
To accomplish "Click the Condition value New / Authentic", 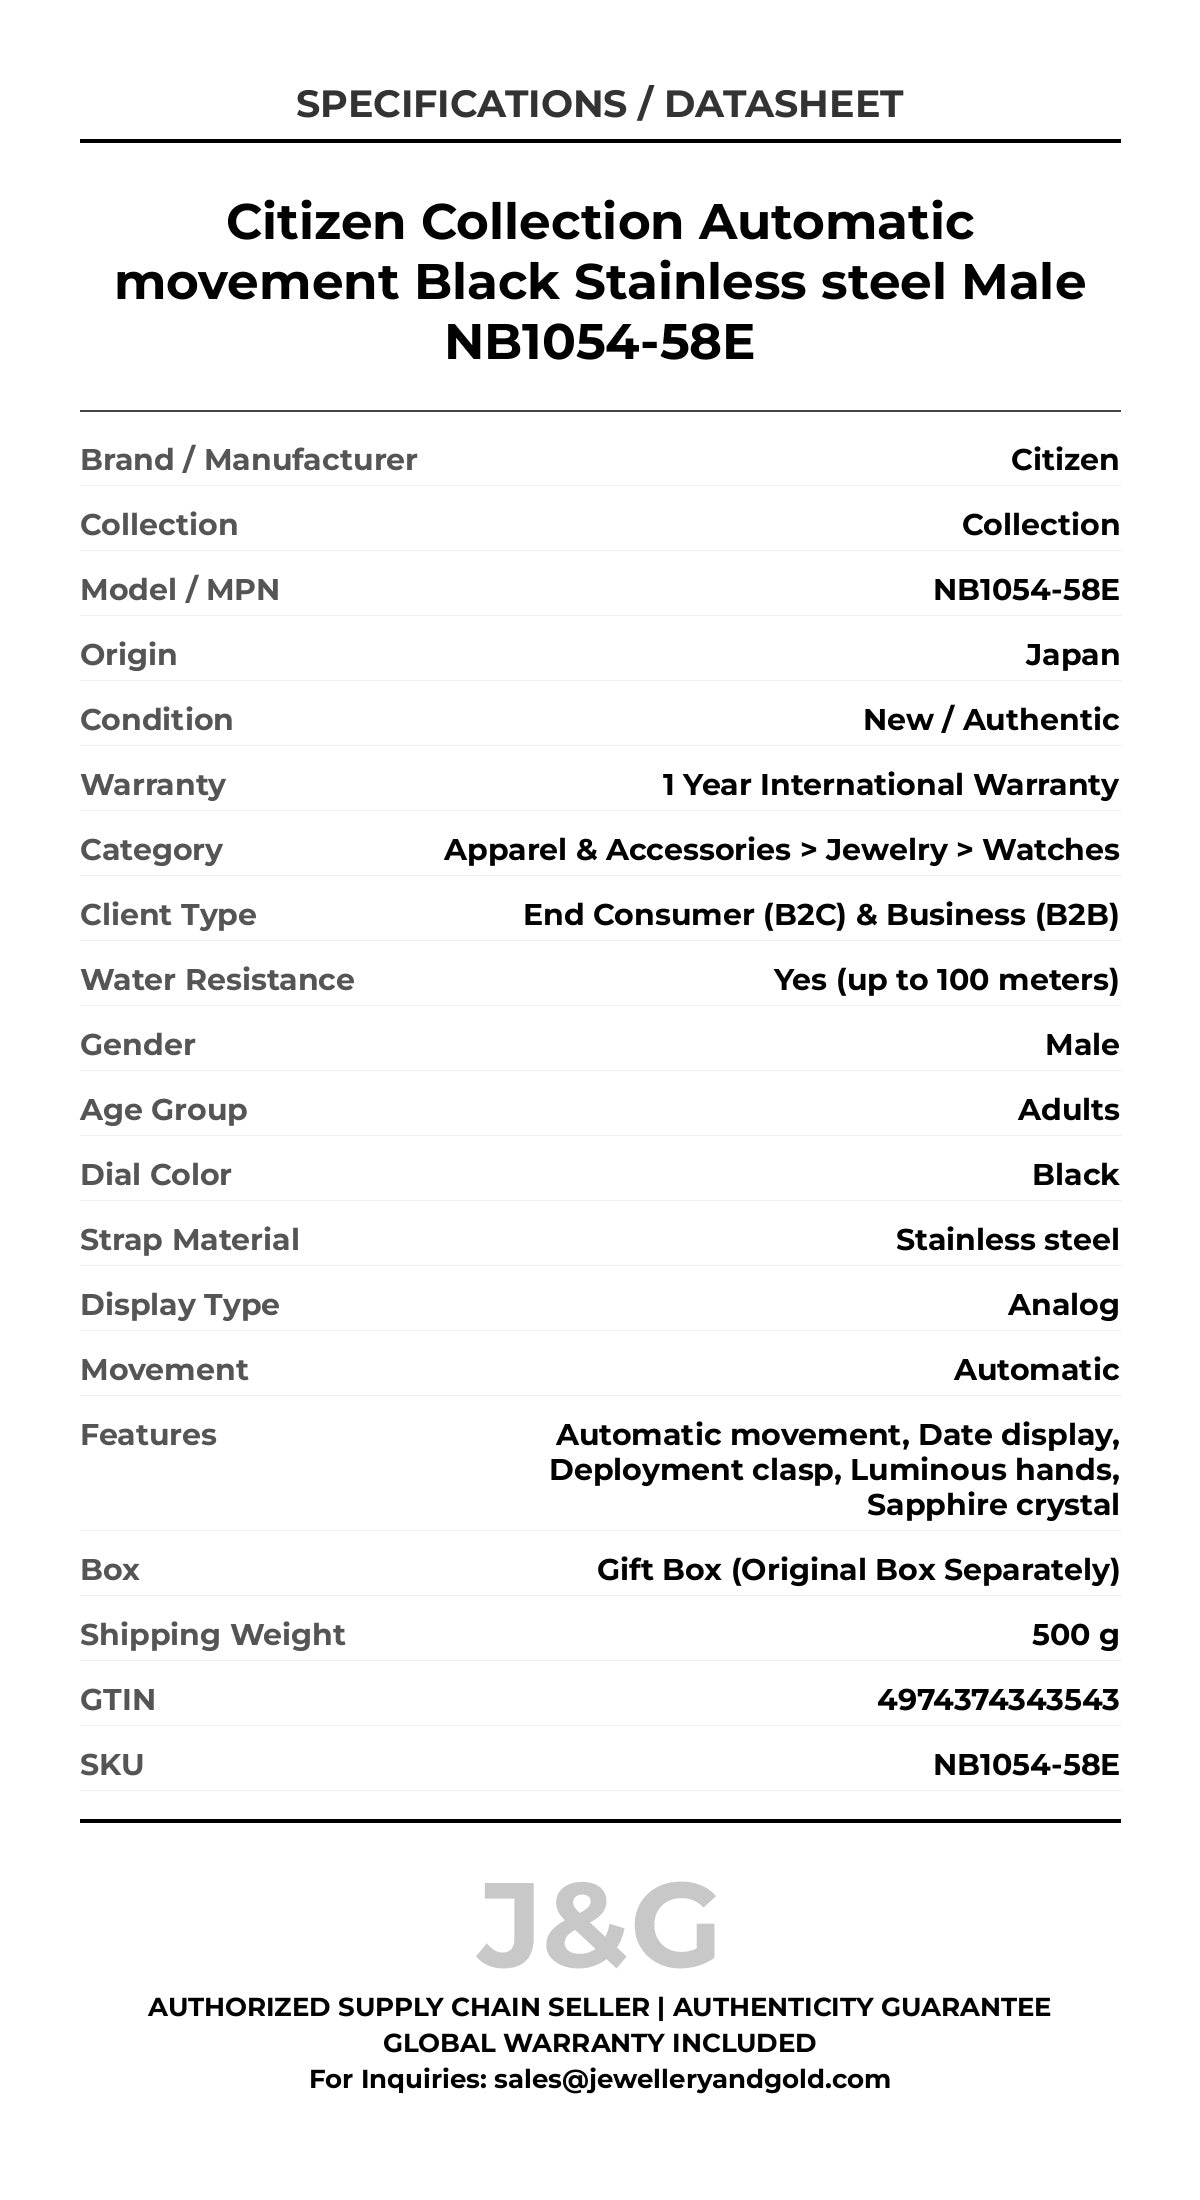I will (991, 720).
